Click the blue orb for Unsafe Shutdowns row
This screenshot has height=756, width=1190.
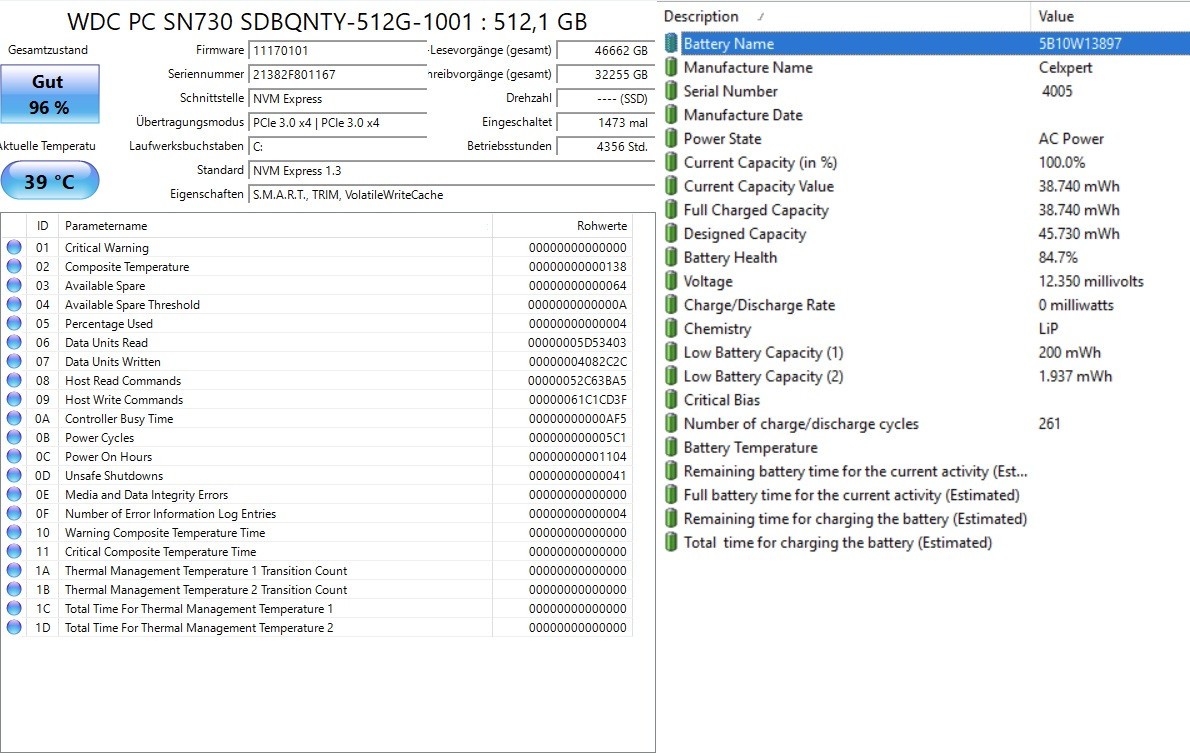pos(14,474)
